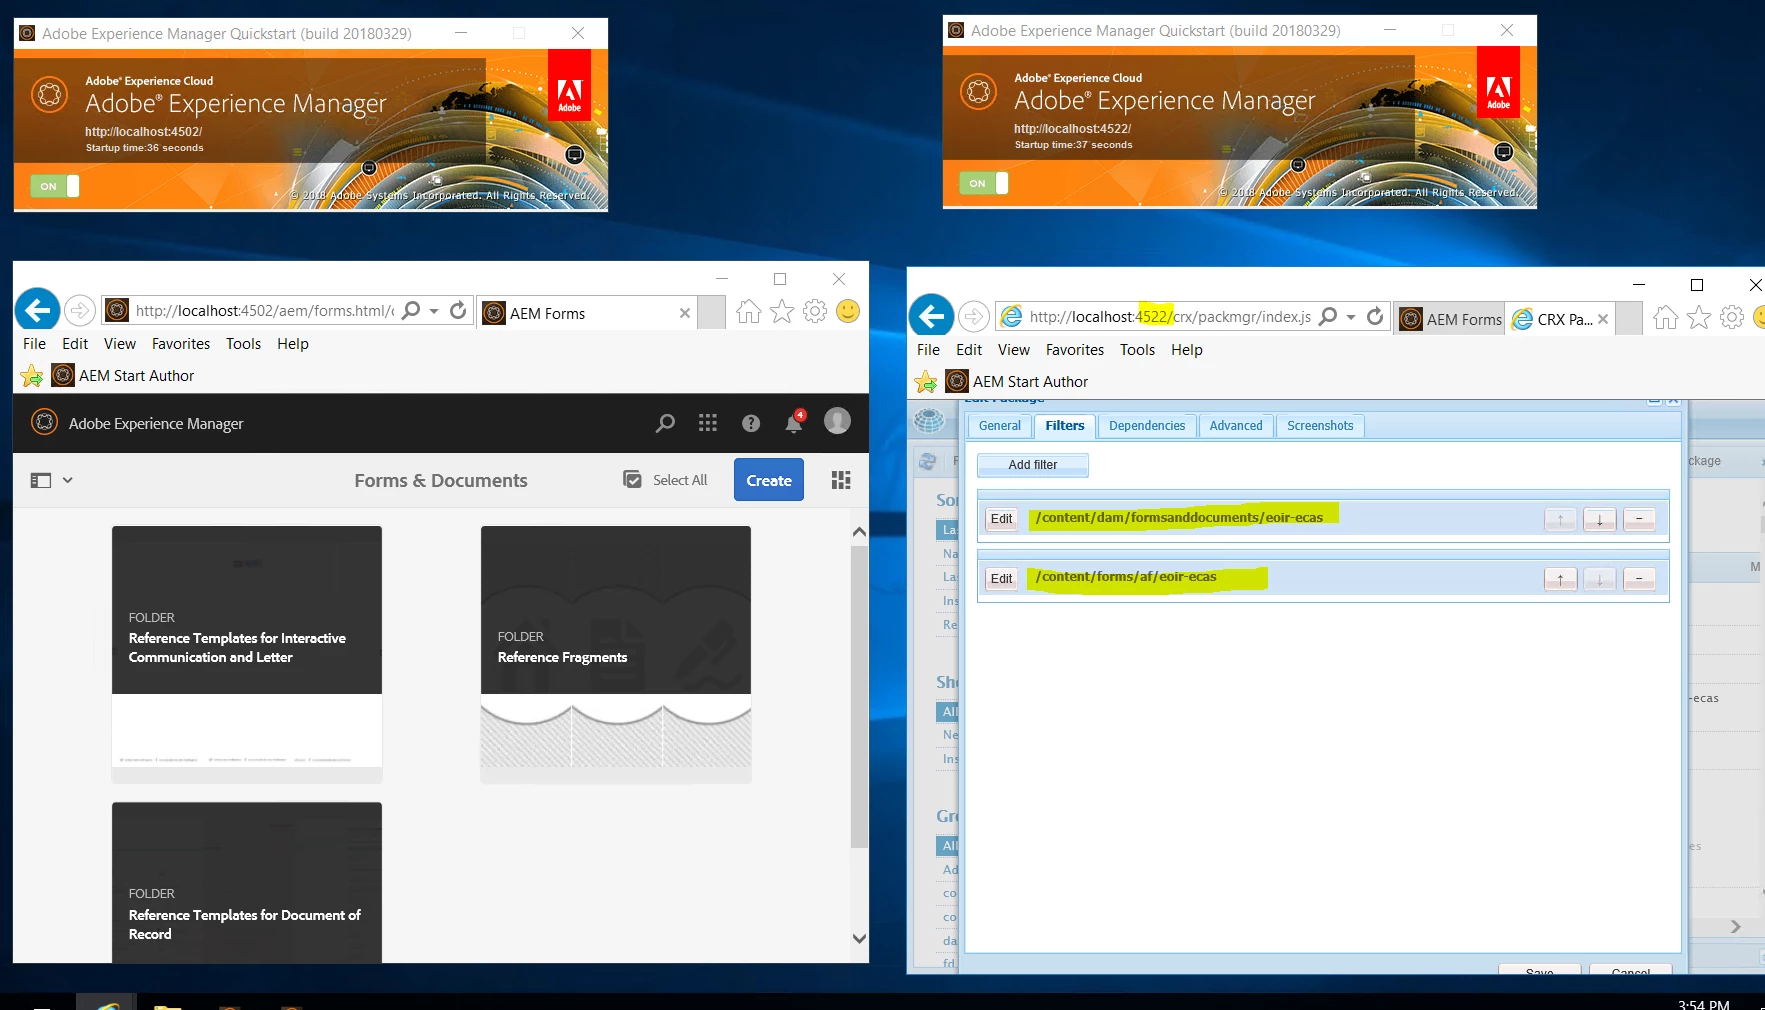
Task: Click AEM Start Author bookmark in right browser
Action: point(1017,382)
